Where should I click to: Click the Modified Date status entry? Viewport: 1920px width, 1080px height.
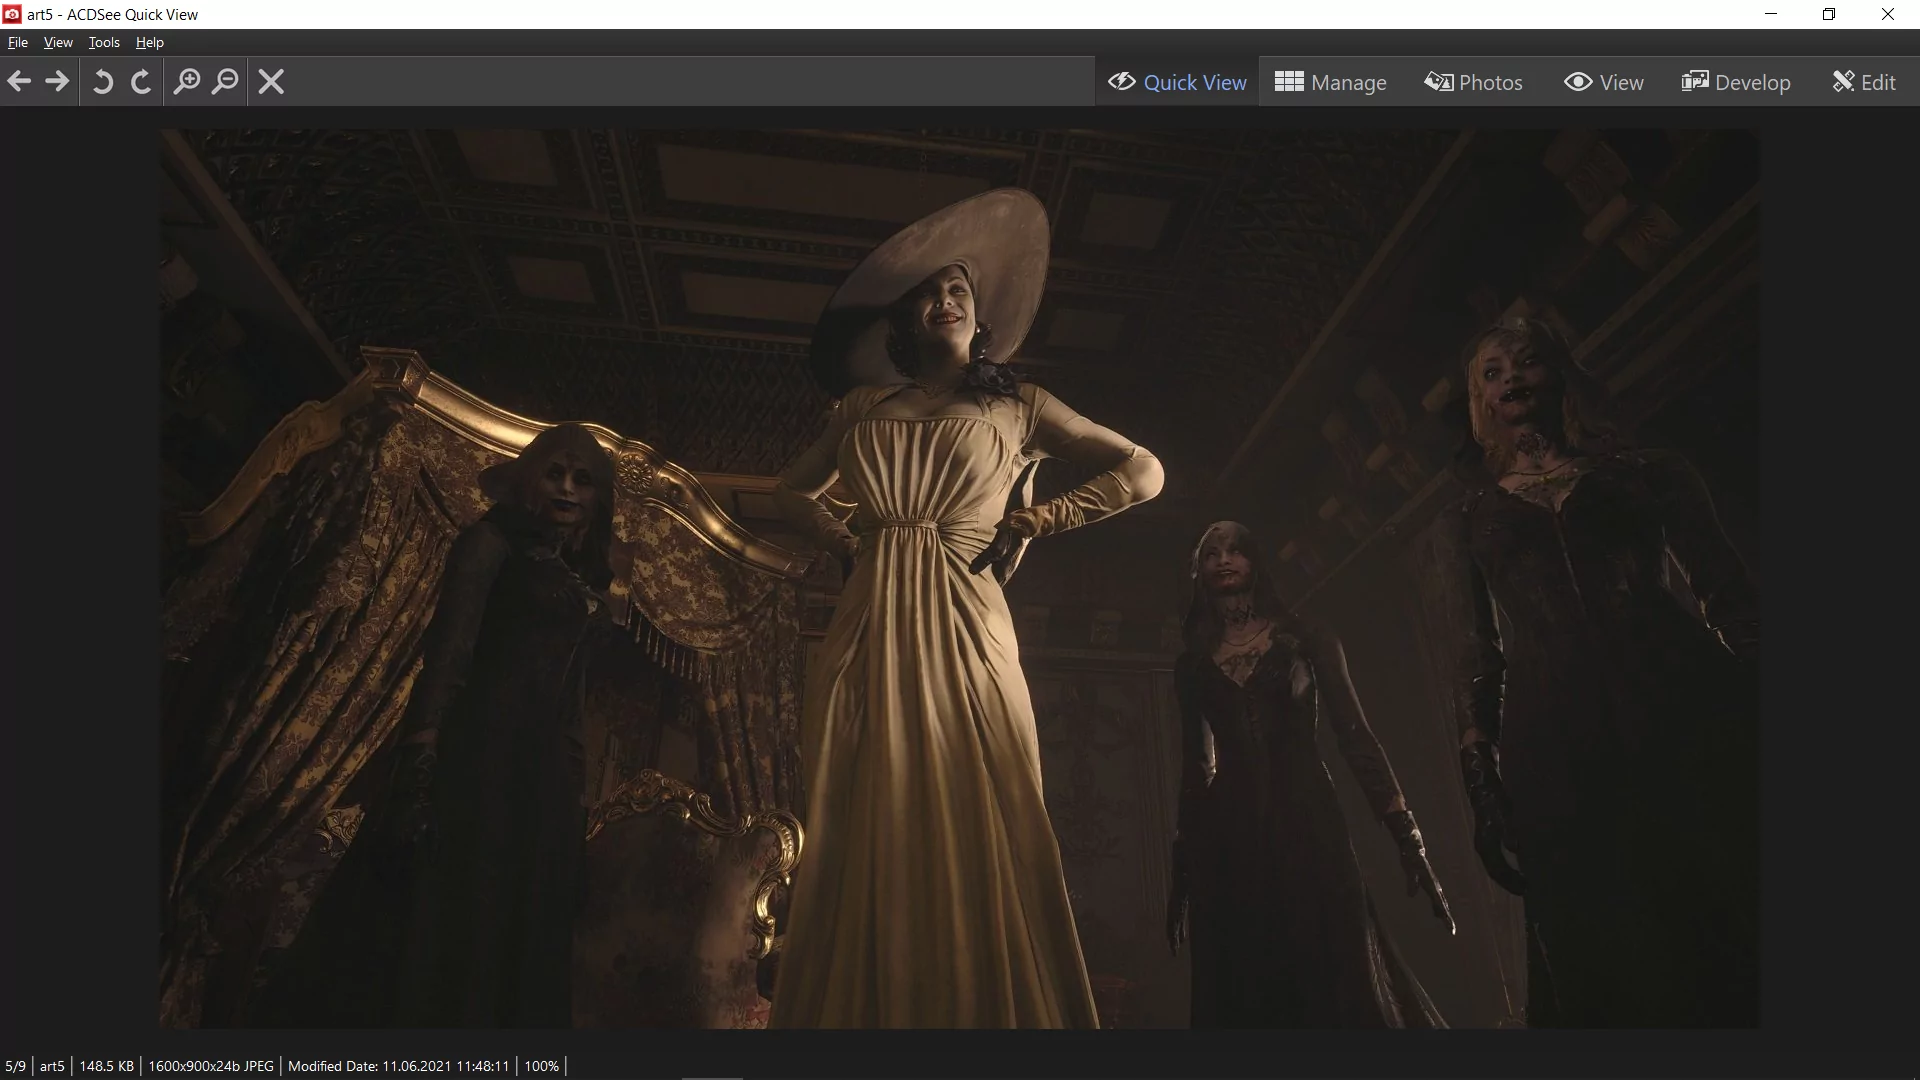399,1066
